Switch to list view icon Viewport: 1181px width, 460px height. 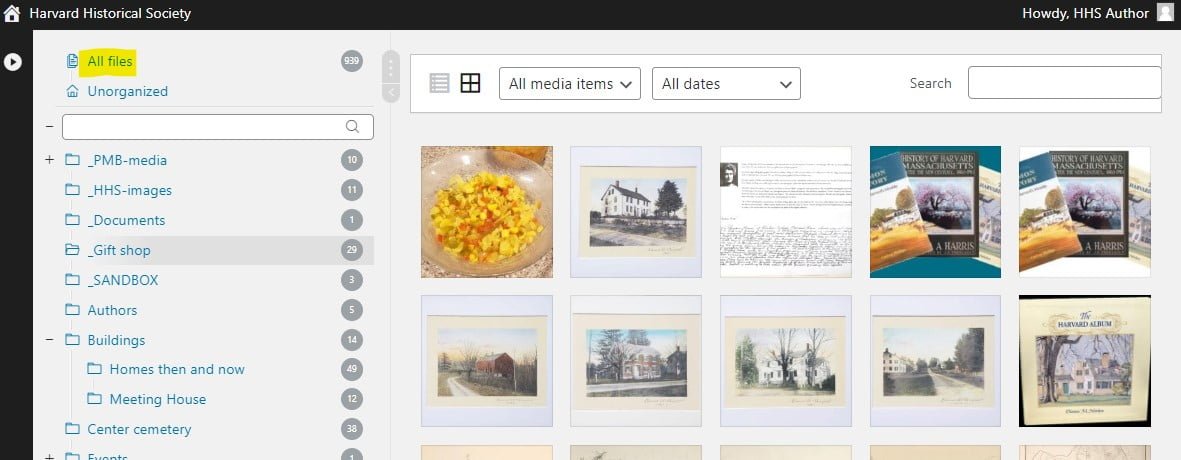pyautogui.click(x=439, y=83)
